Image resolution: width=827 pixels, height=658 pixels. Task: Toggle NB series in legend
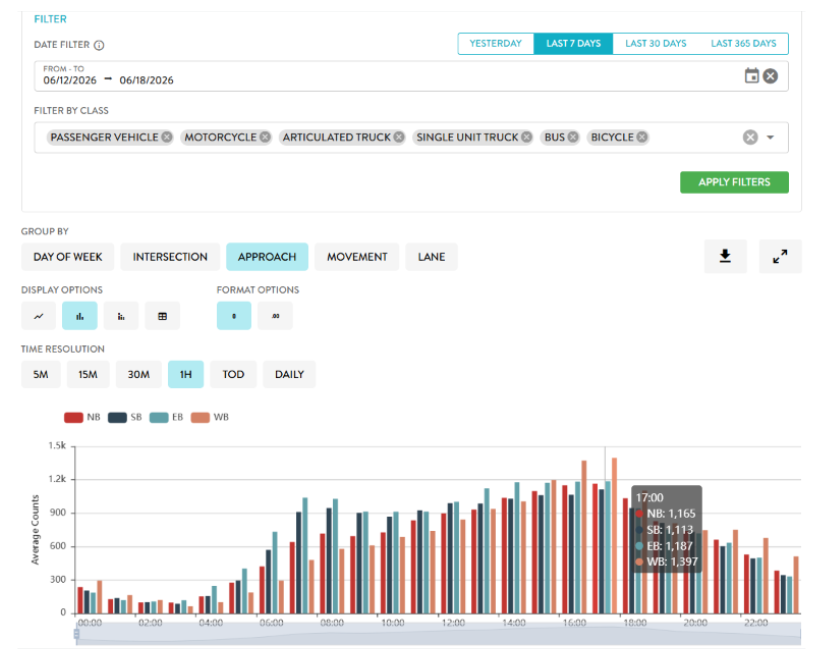point(82,417)
